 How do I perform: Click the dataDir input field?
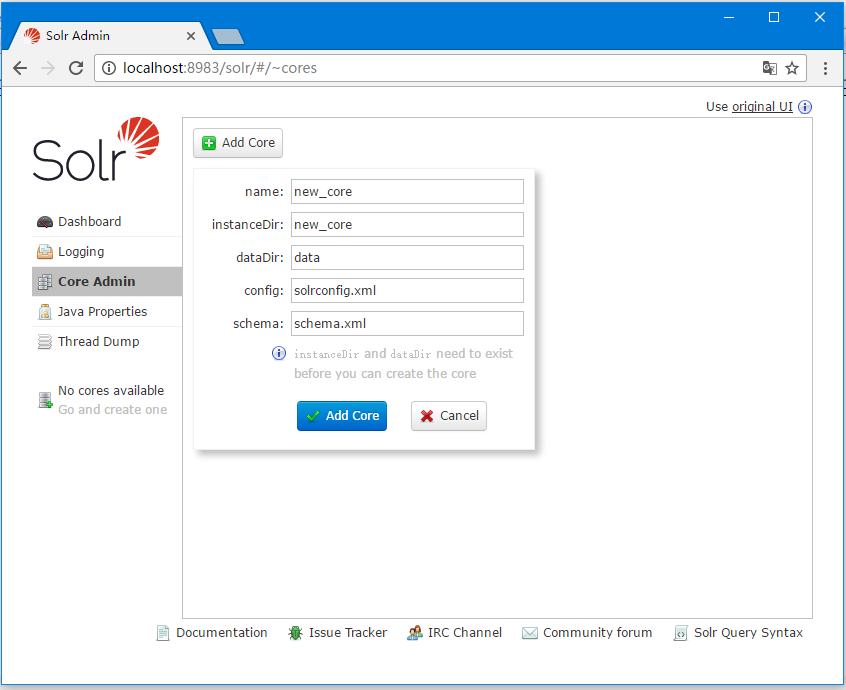pyautogui.click(x=407, y=257)
